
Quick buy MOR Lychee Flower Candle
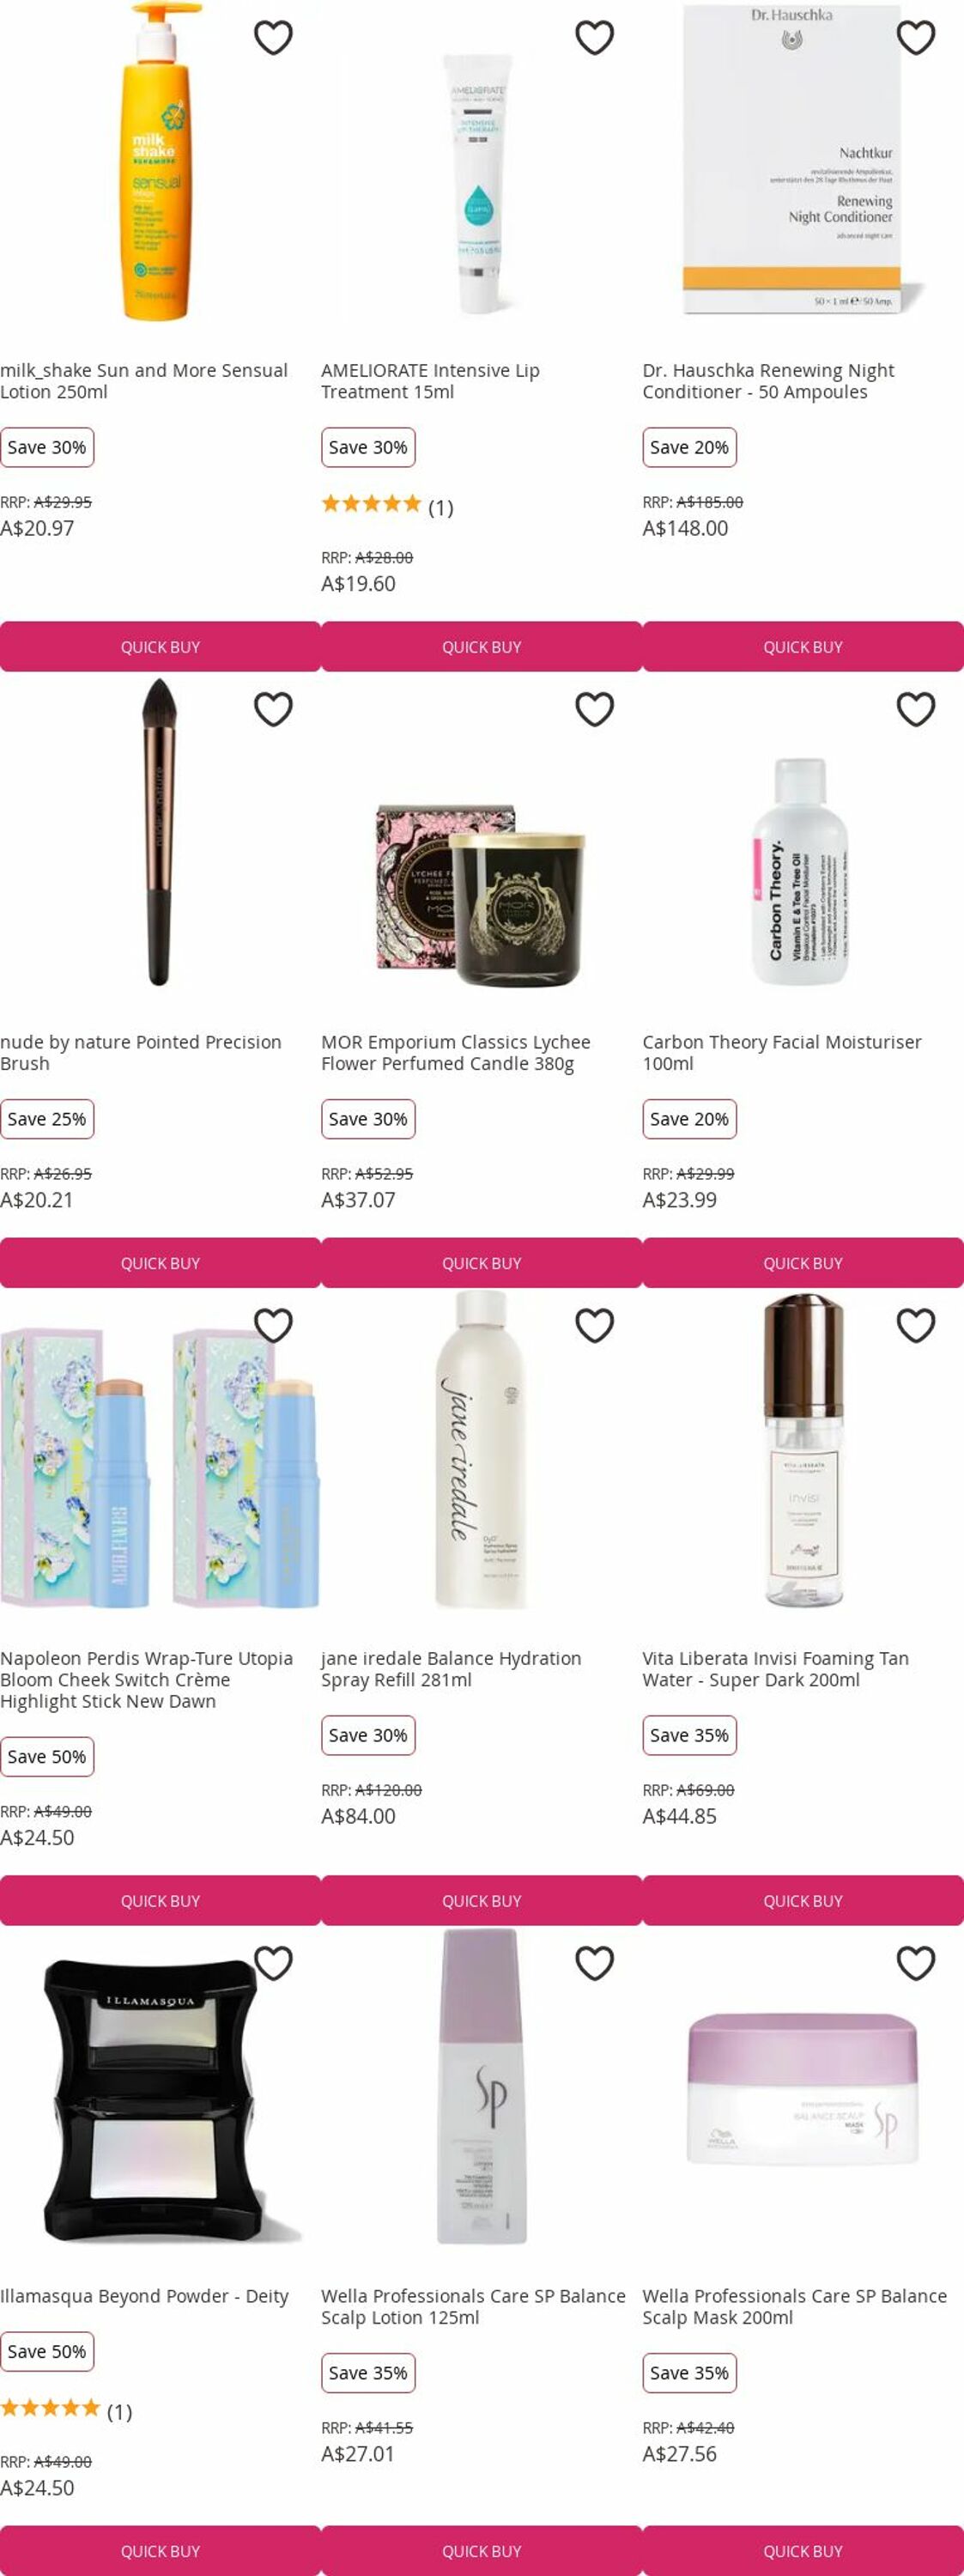click(481, 1263)
